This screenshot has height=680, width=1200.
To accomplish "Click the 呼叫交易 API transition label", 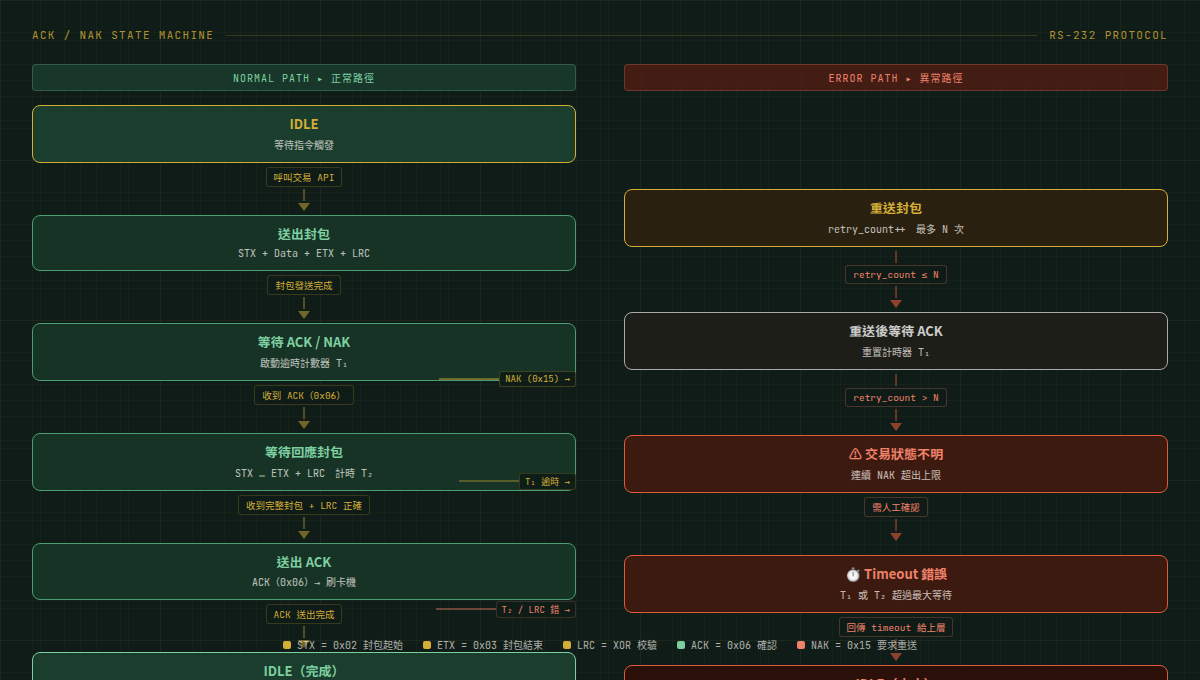I will point(304,177).
